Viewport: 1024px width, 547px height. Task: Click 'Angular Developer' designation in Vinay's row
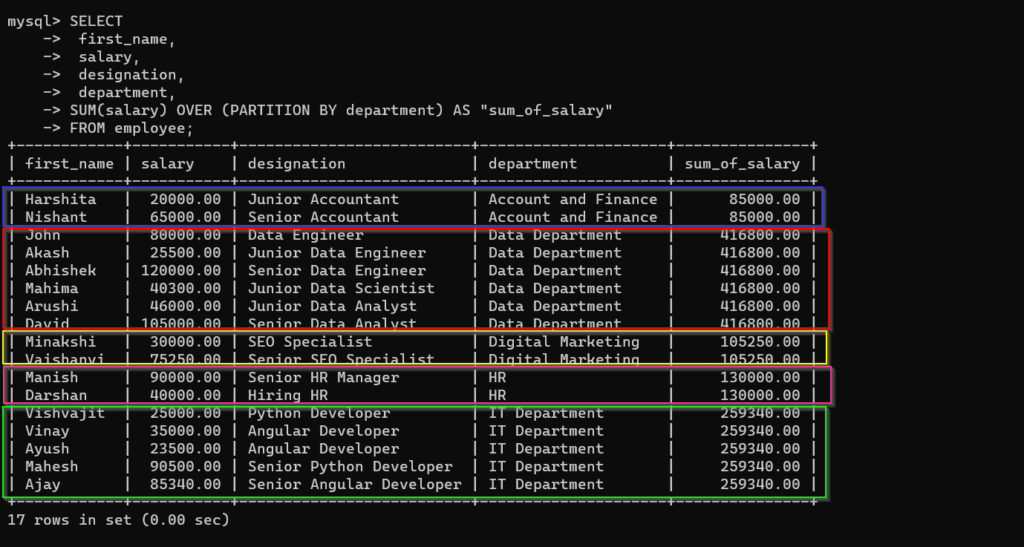point(323,431)
